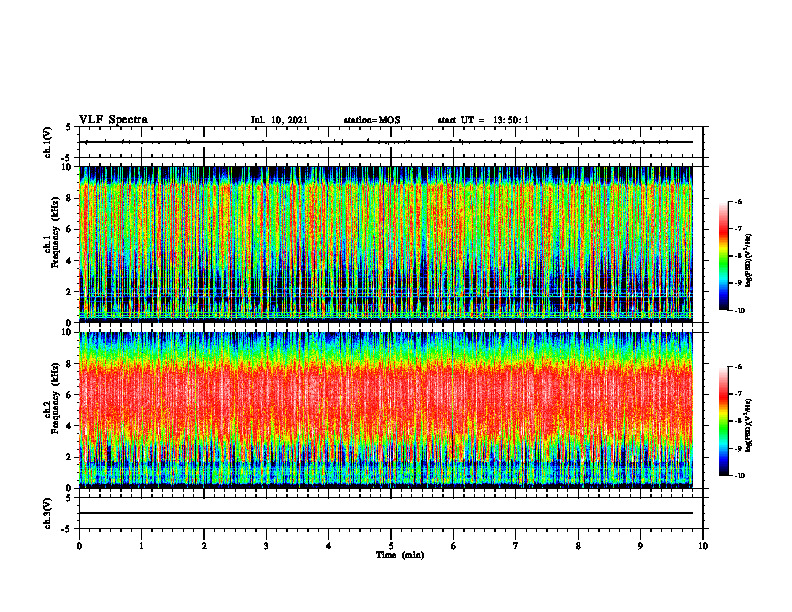Click the time axis tick label "8"
Screen dimensions: 792x612
click(x=578, y=546)
